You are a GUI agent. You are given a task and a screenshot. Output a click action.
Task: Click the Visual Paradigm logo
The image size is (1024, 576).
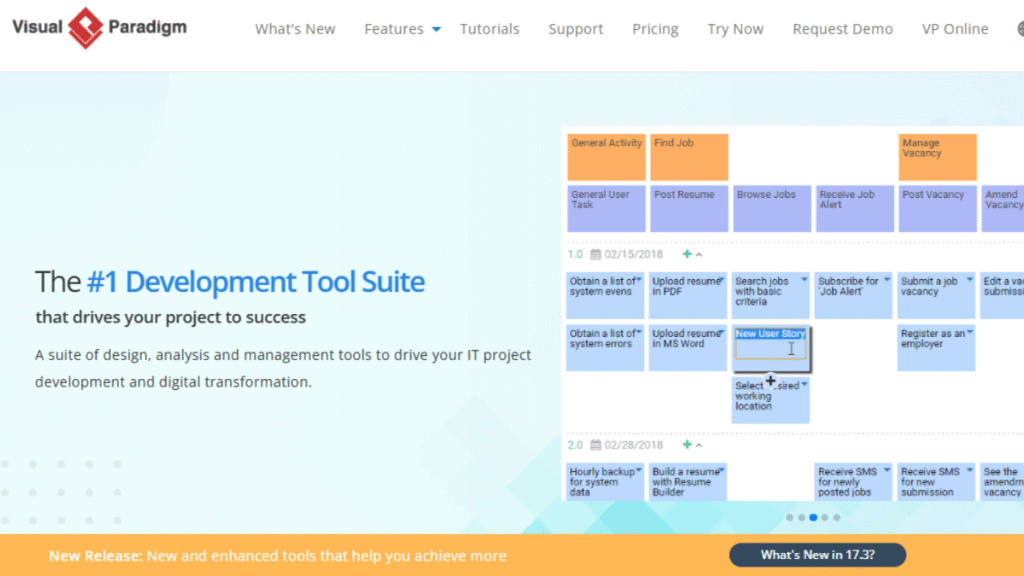pos(98,29)
